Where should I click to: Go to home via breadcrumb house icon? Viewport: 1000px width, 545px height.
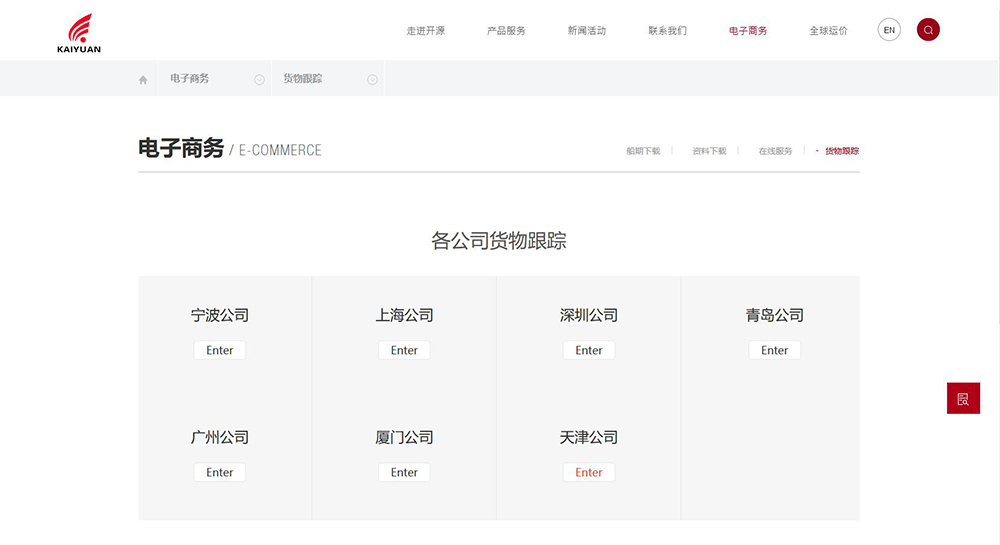coord(143,80)
